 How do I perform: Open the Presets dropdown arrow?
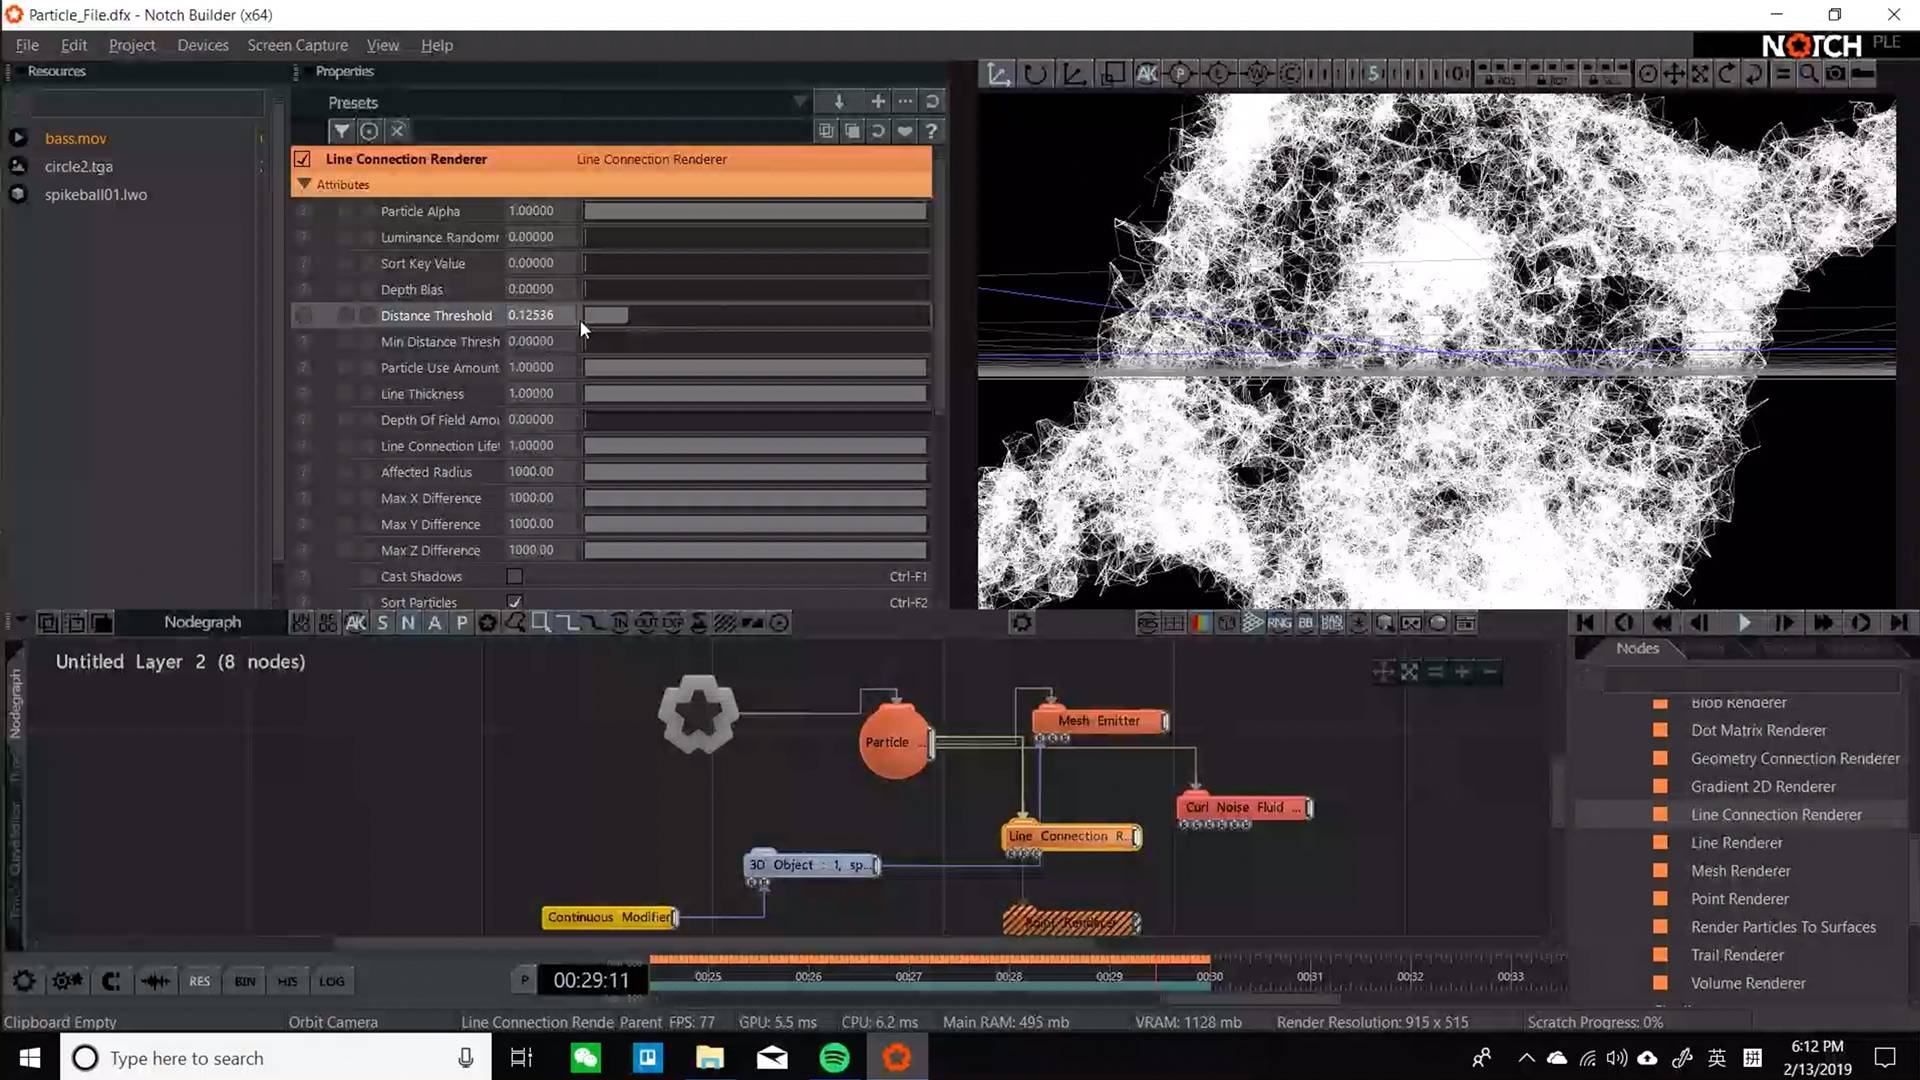pyautogui.click(x=799, y=102)
